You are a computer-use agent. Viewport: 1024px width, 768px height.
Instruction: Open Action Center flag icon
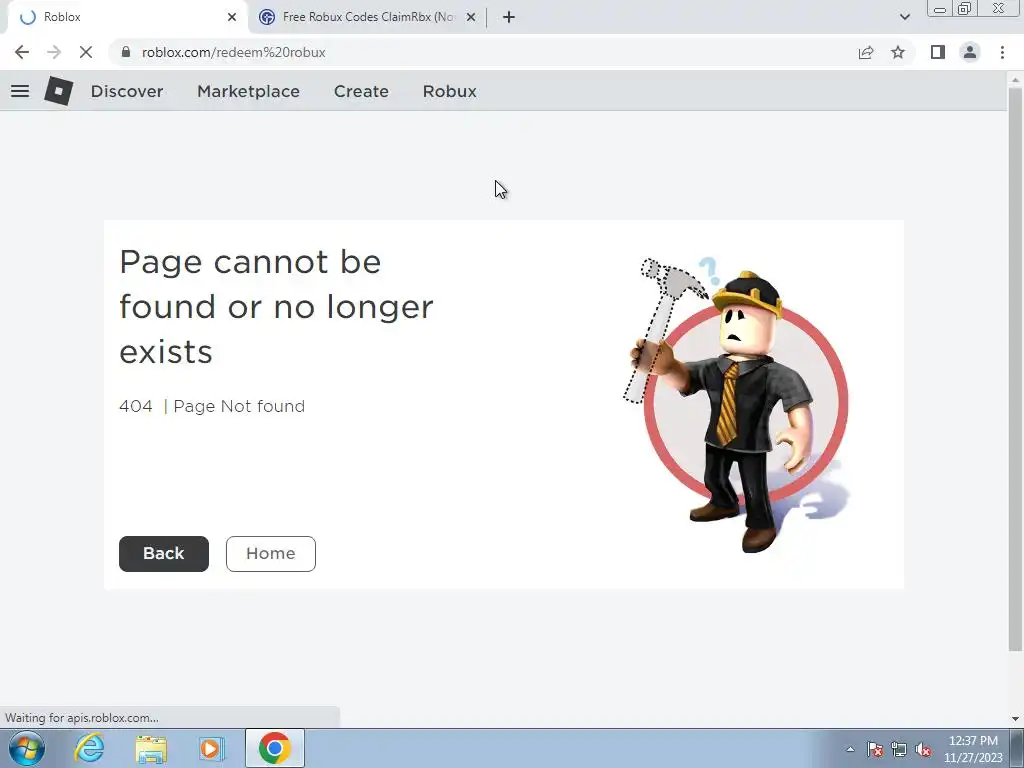(874, 749)
